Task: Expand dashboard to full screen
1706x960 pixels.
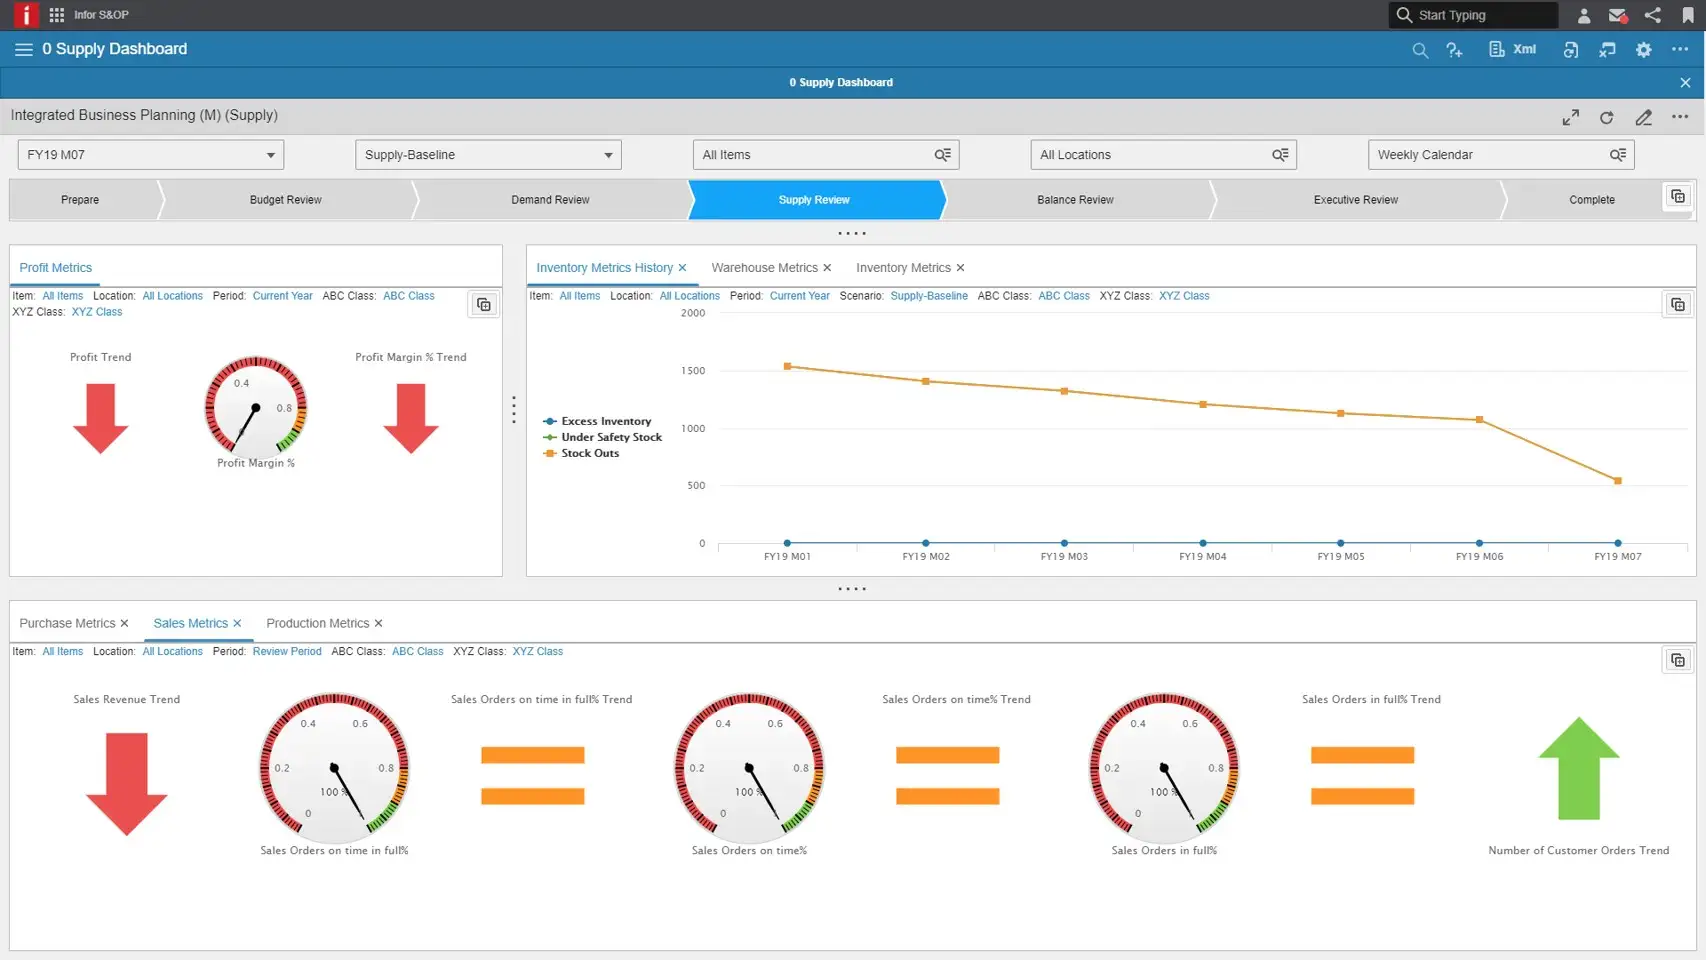Action: tap(1570, 117)
